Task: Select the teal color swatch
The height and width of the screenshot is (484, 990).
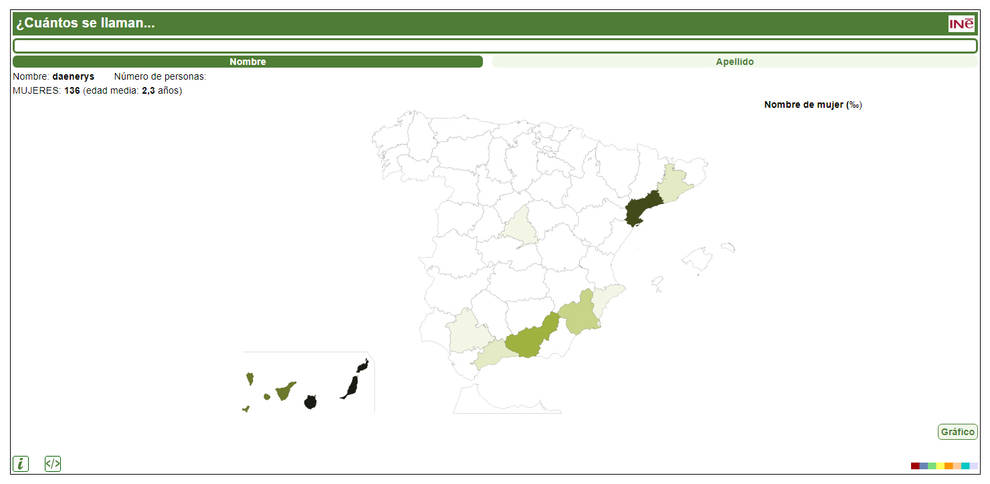Action: click(965, 466)
